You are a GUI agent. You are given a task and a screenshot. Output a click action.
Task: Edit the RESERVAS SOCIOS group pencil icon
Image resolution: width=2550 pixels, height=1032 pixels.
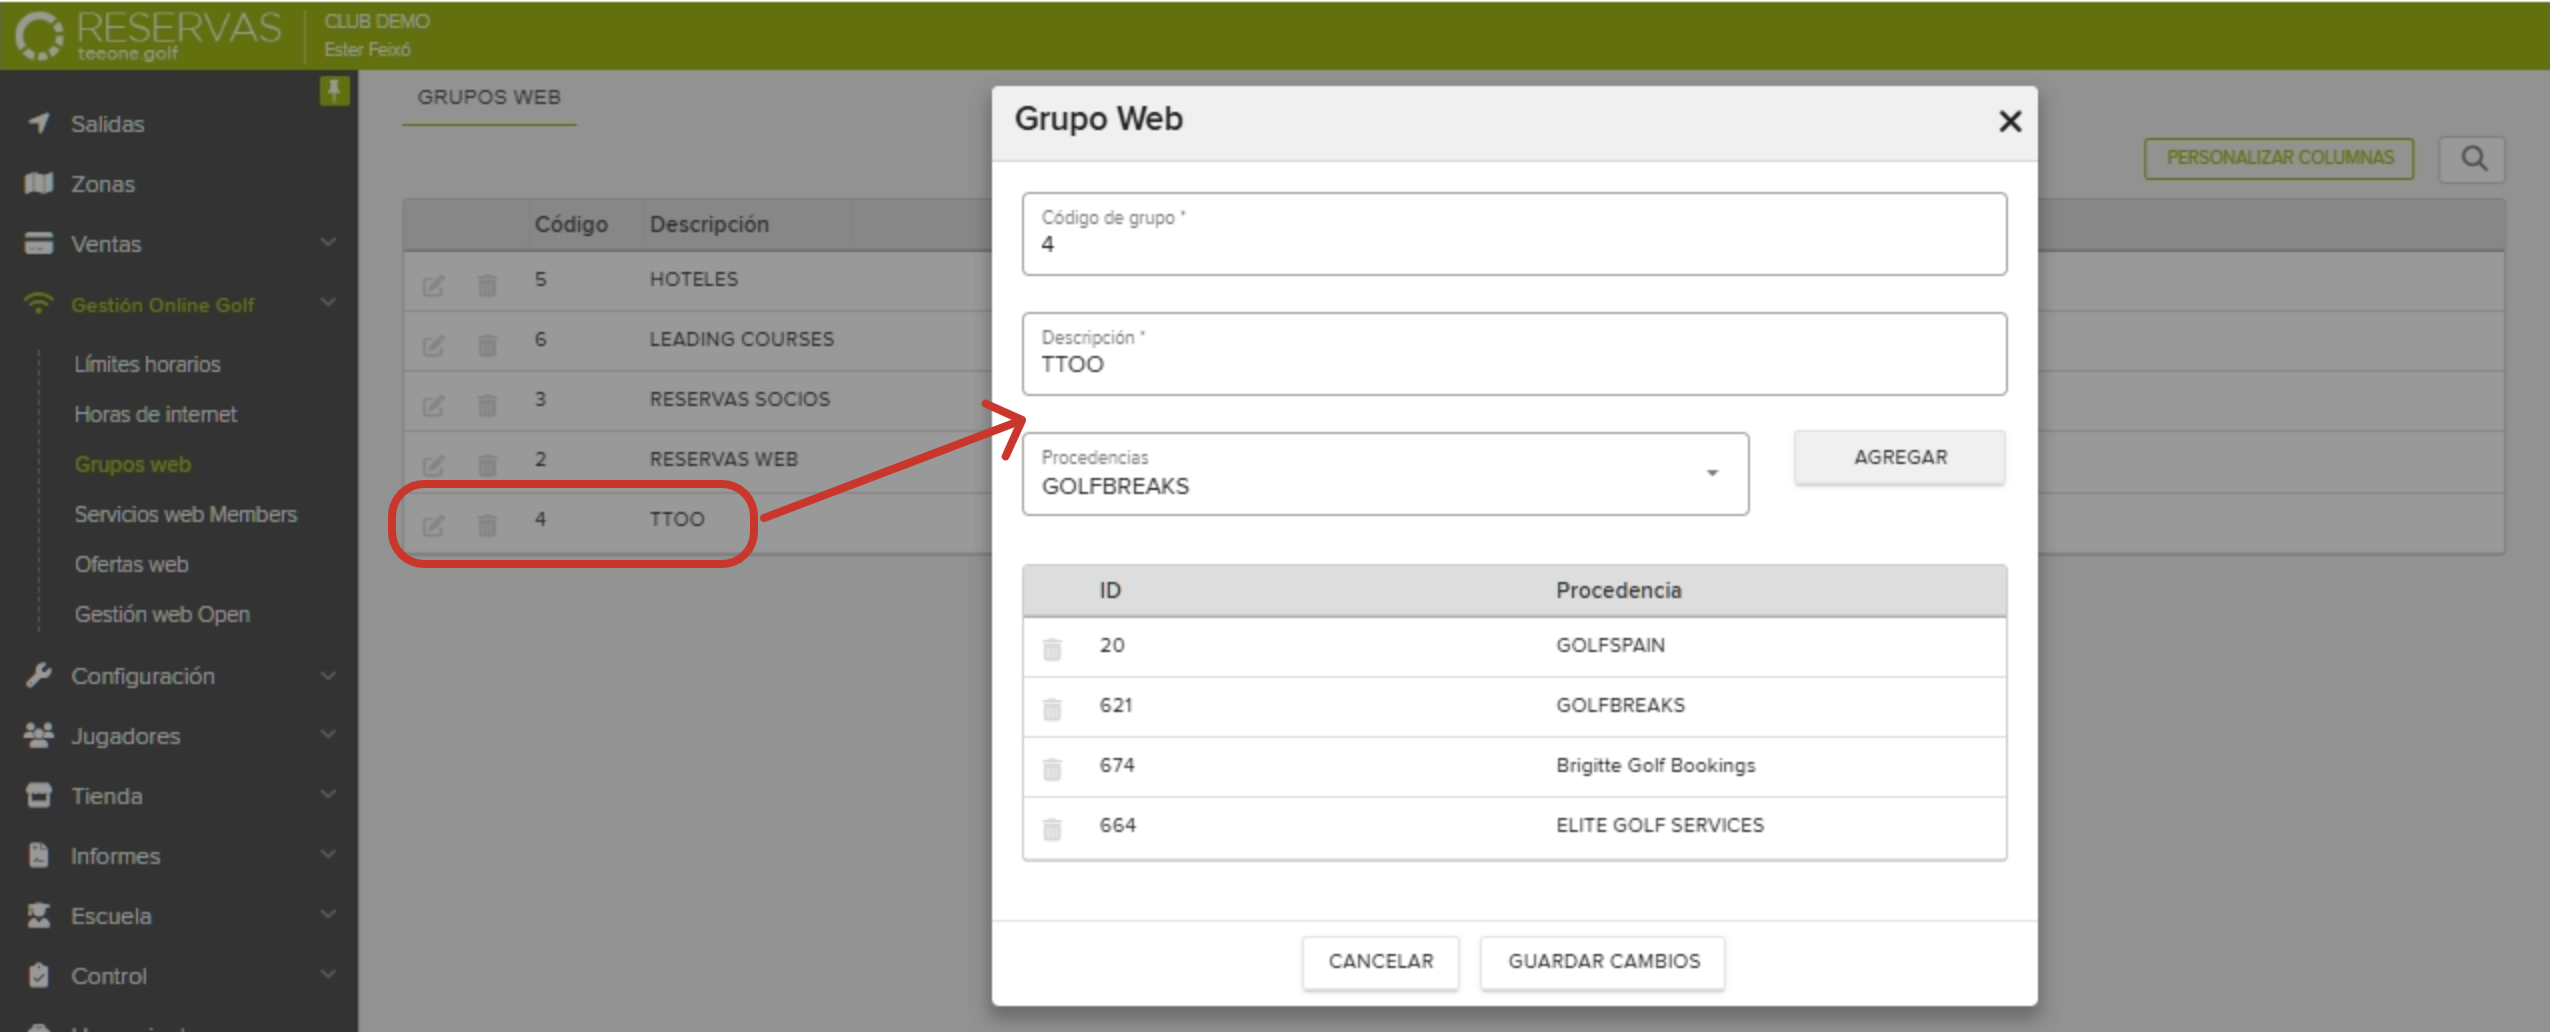click(x=432, y=406)
